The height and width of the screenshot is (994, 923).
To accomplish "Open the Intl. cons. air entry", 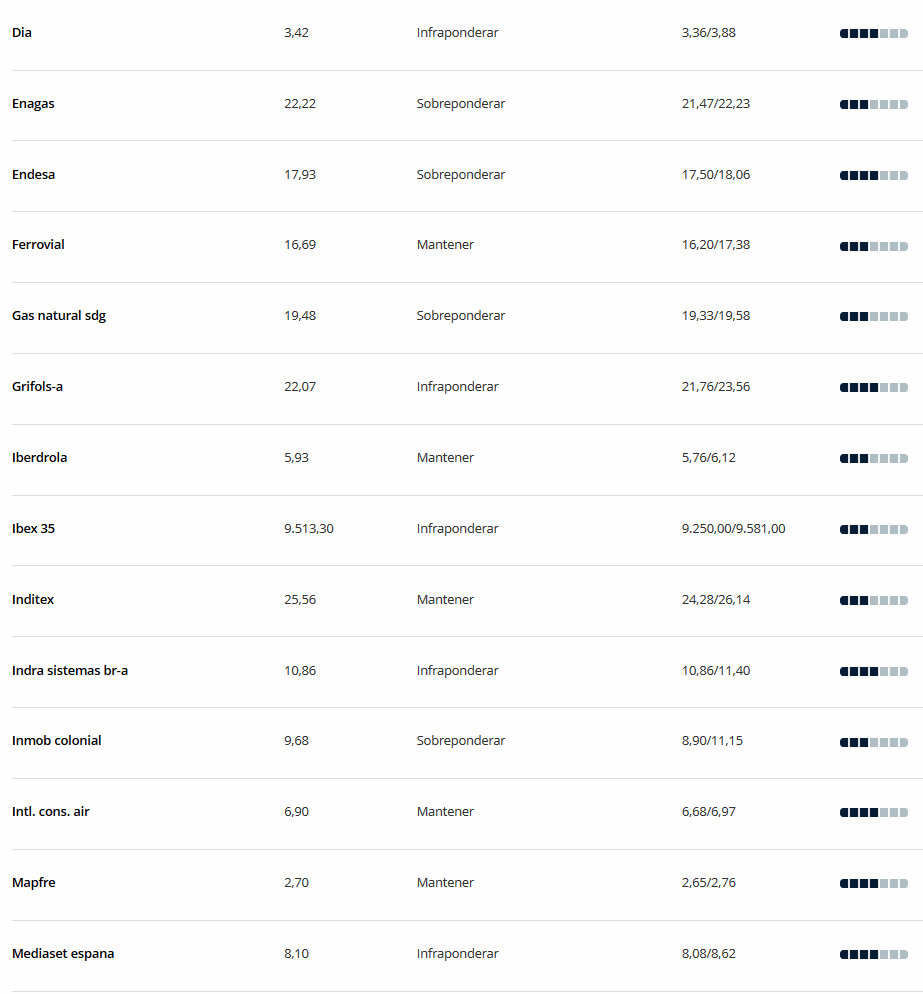I will pos(51,811).
